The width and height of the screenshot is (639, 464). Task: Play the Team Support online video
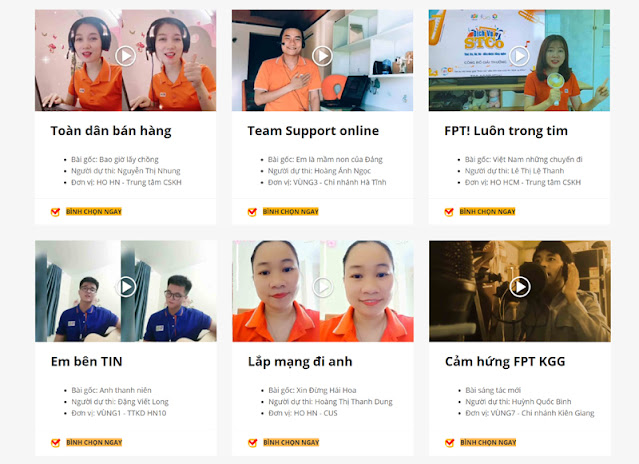click(x=322, y=56)
